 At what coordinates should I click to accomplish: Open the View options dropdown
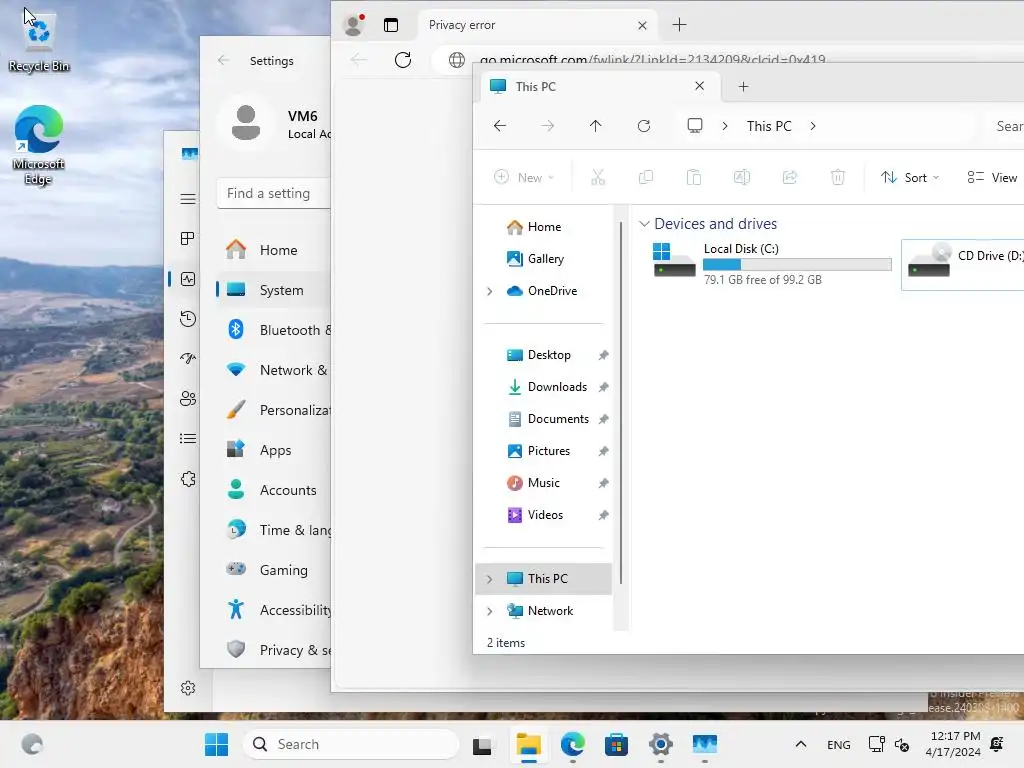pyautogui.click(x=992, y=177)
